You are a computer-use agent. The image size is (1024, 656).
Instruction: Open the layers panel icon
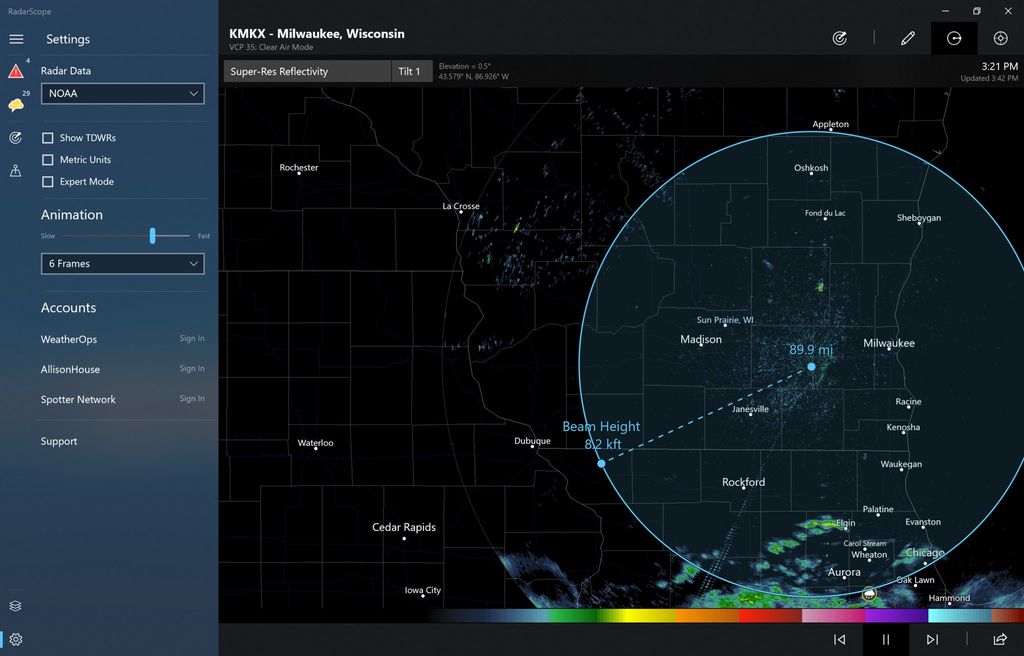click(15, 605)
